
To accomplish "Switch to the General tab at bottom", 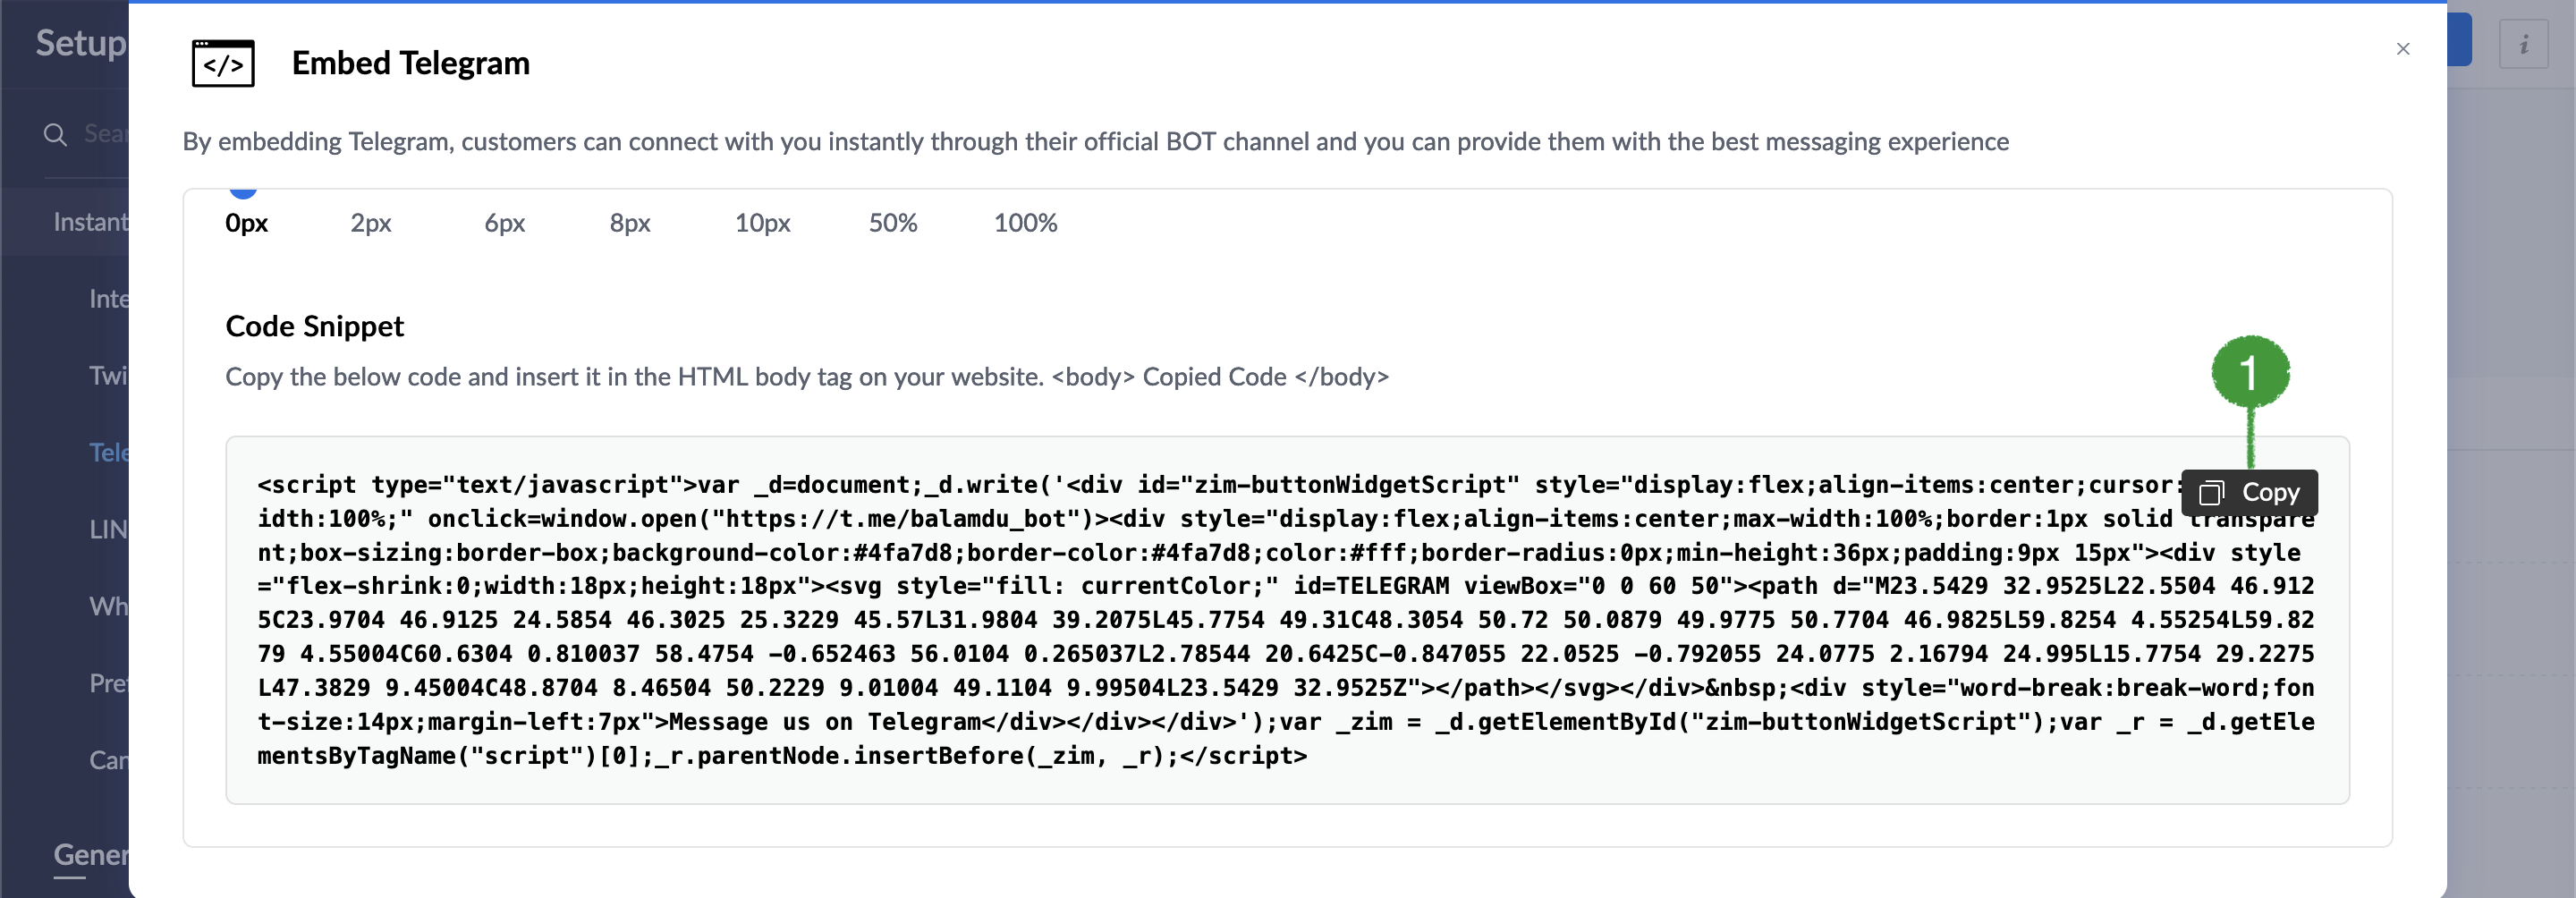I will (x=91, y=855).
